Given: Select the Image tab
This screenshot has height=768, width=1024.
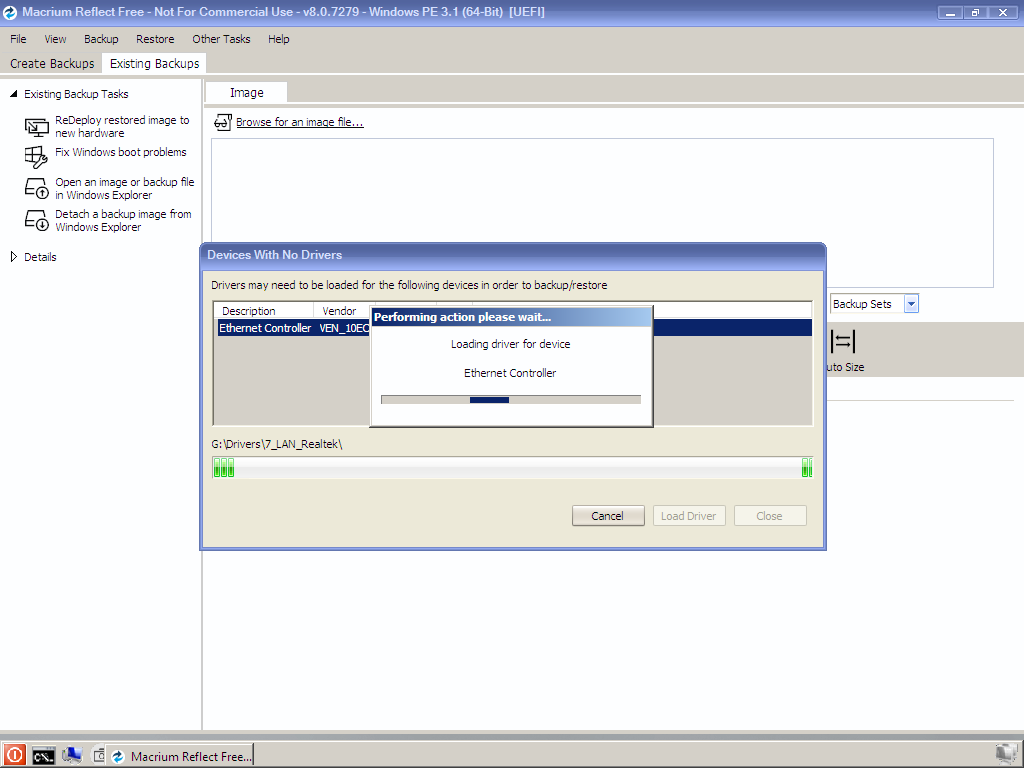Looking at the screenshot, I should click(x=246, y=93).
